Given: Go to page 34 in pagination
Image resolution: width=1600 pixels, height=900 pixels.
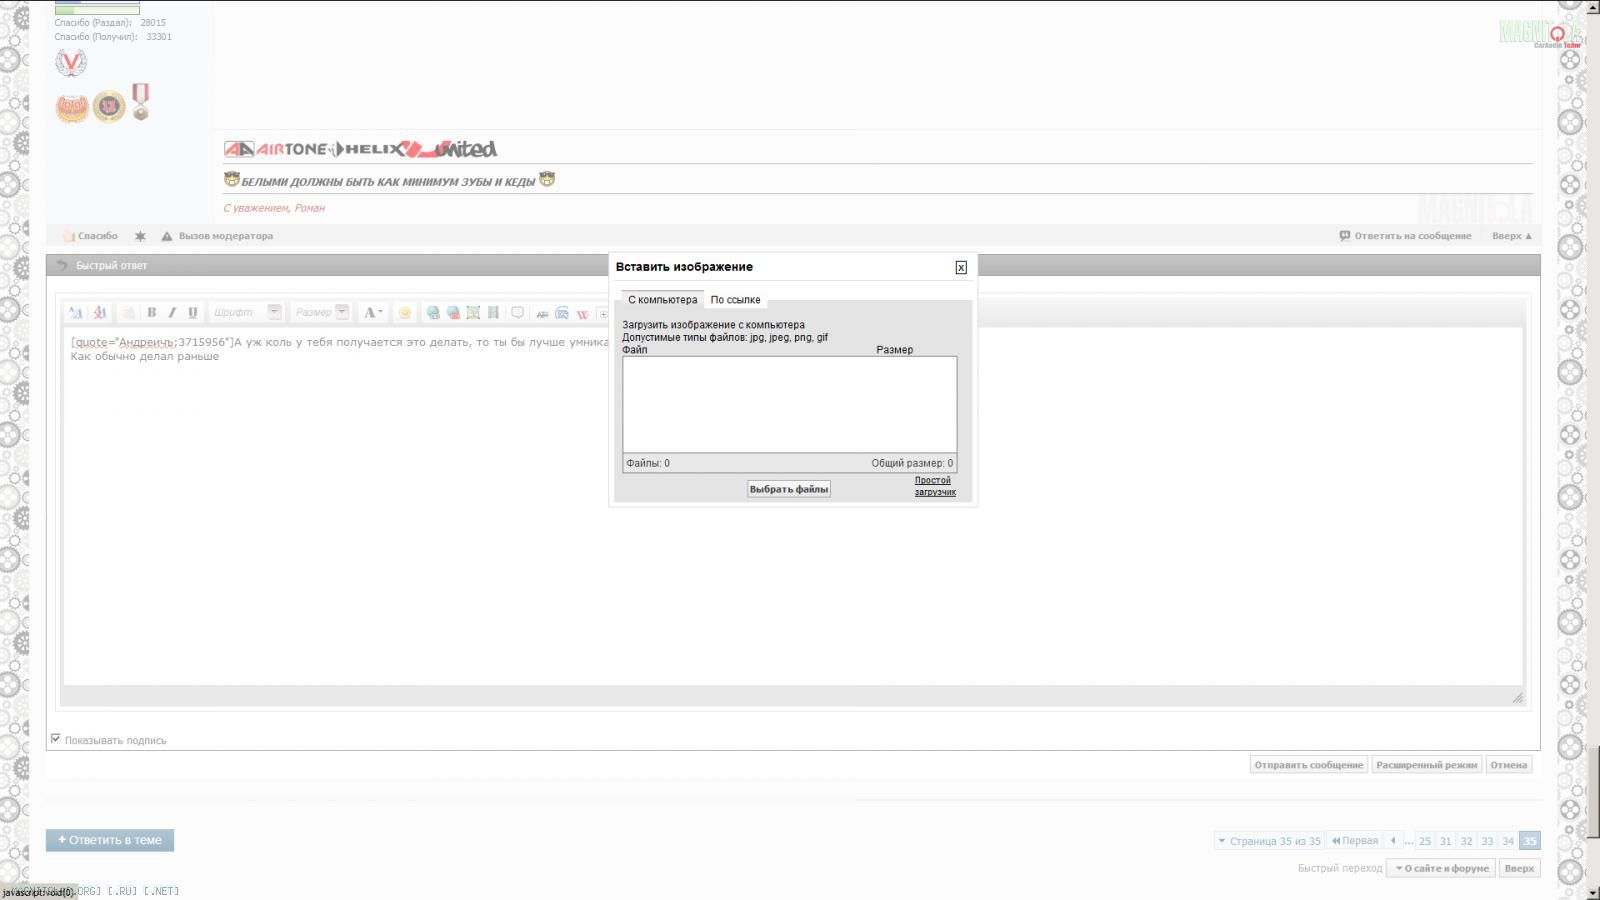Looking at the screenshot, I should click(x=1508, y=841).
